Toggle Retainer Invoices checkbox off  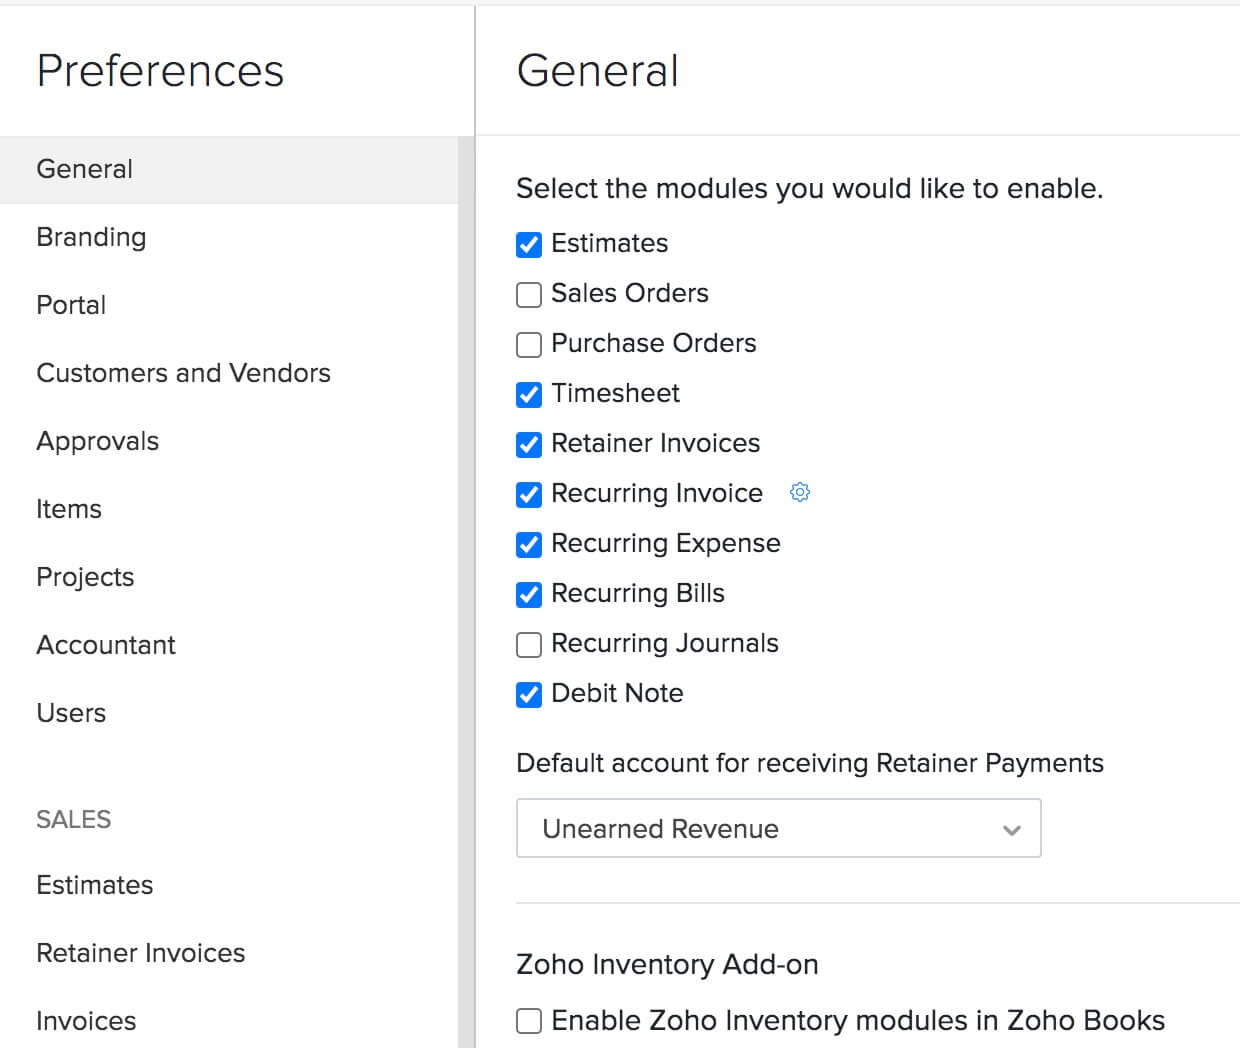click(x=529, y=444)
